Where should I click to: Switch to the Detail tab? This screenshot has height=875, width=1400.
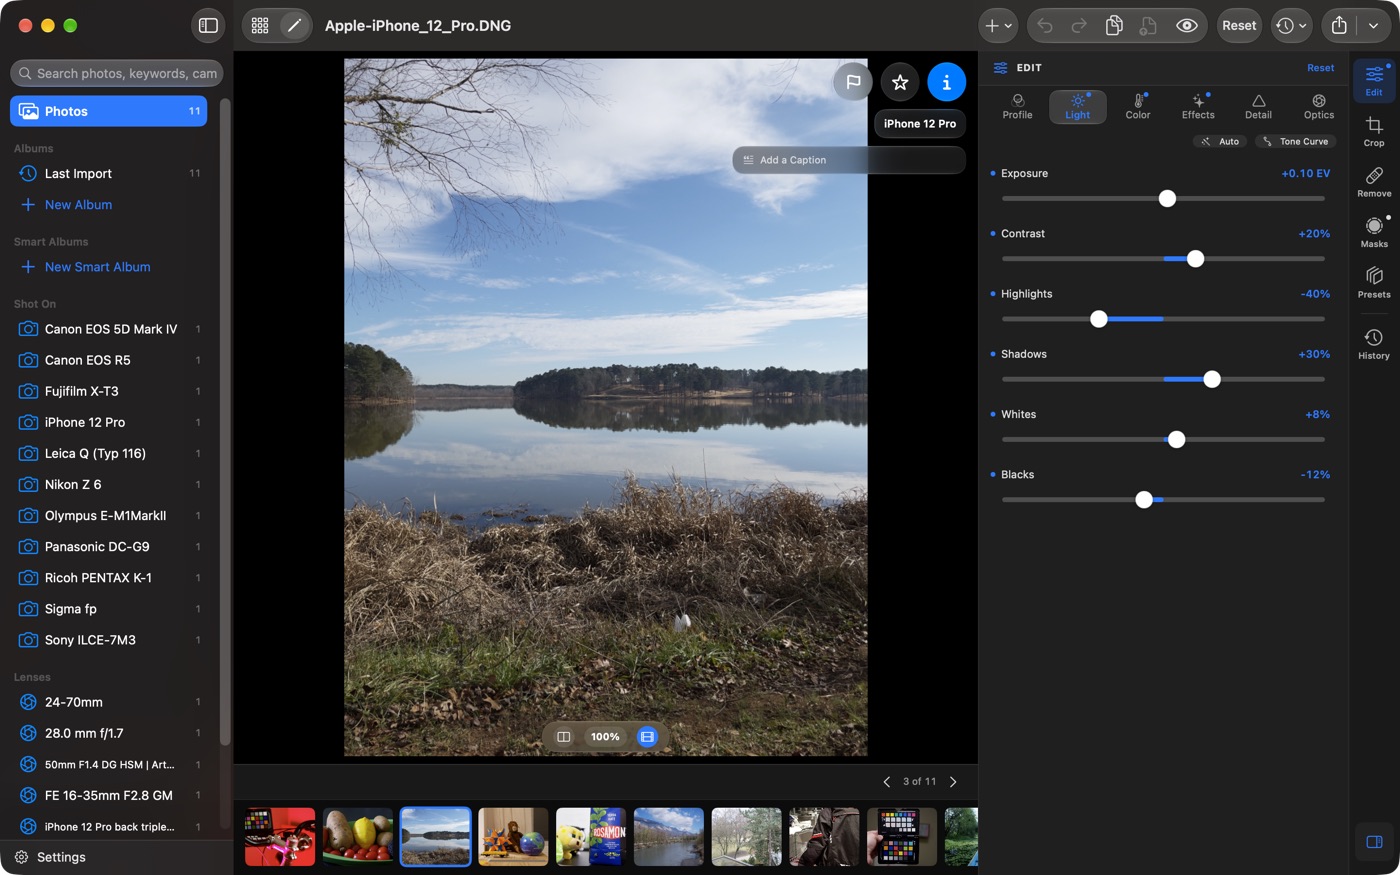coord(1258,107)
